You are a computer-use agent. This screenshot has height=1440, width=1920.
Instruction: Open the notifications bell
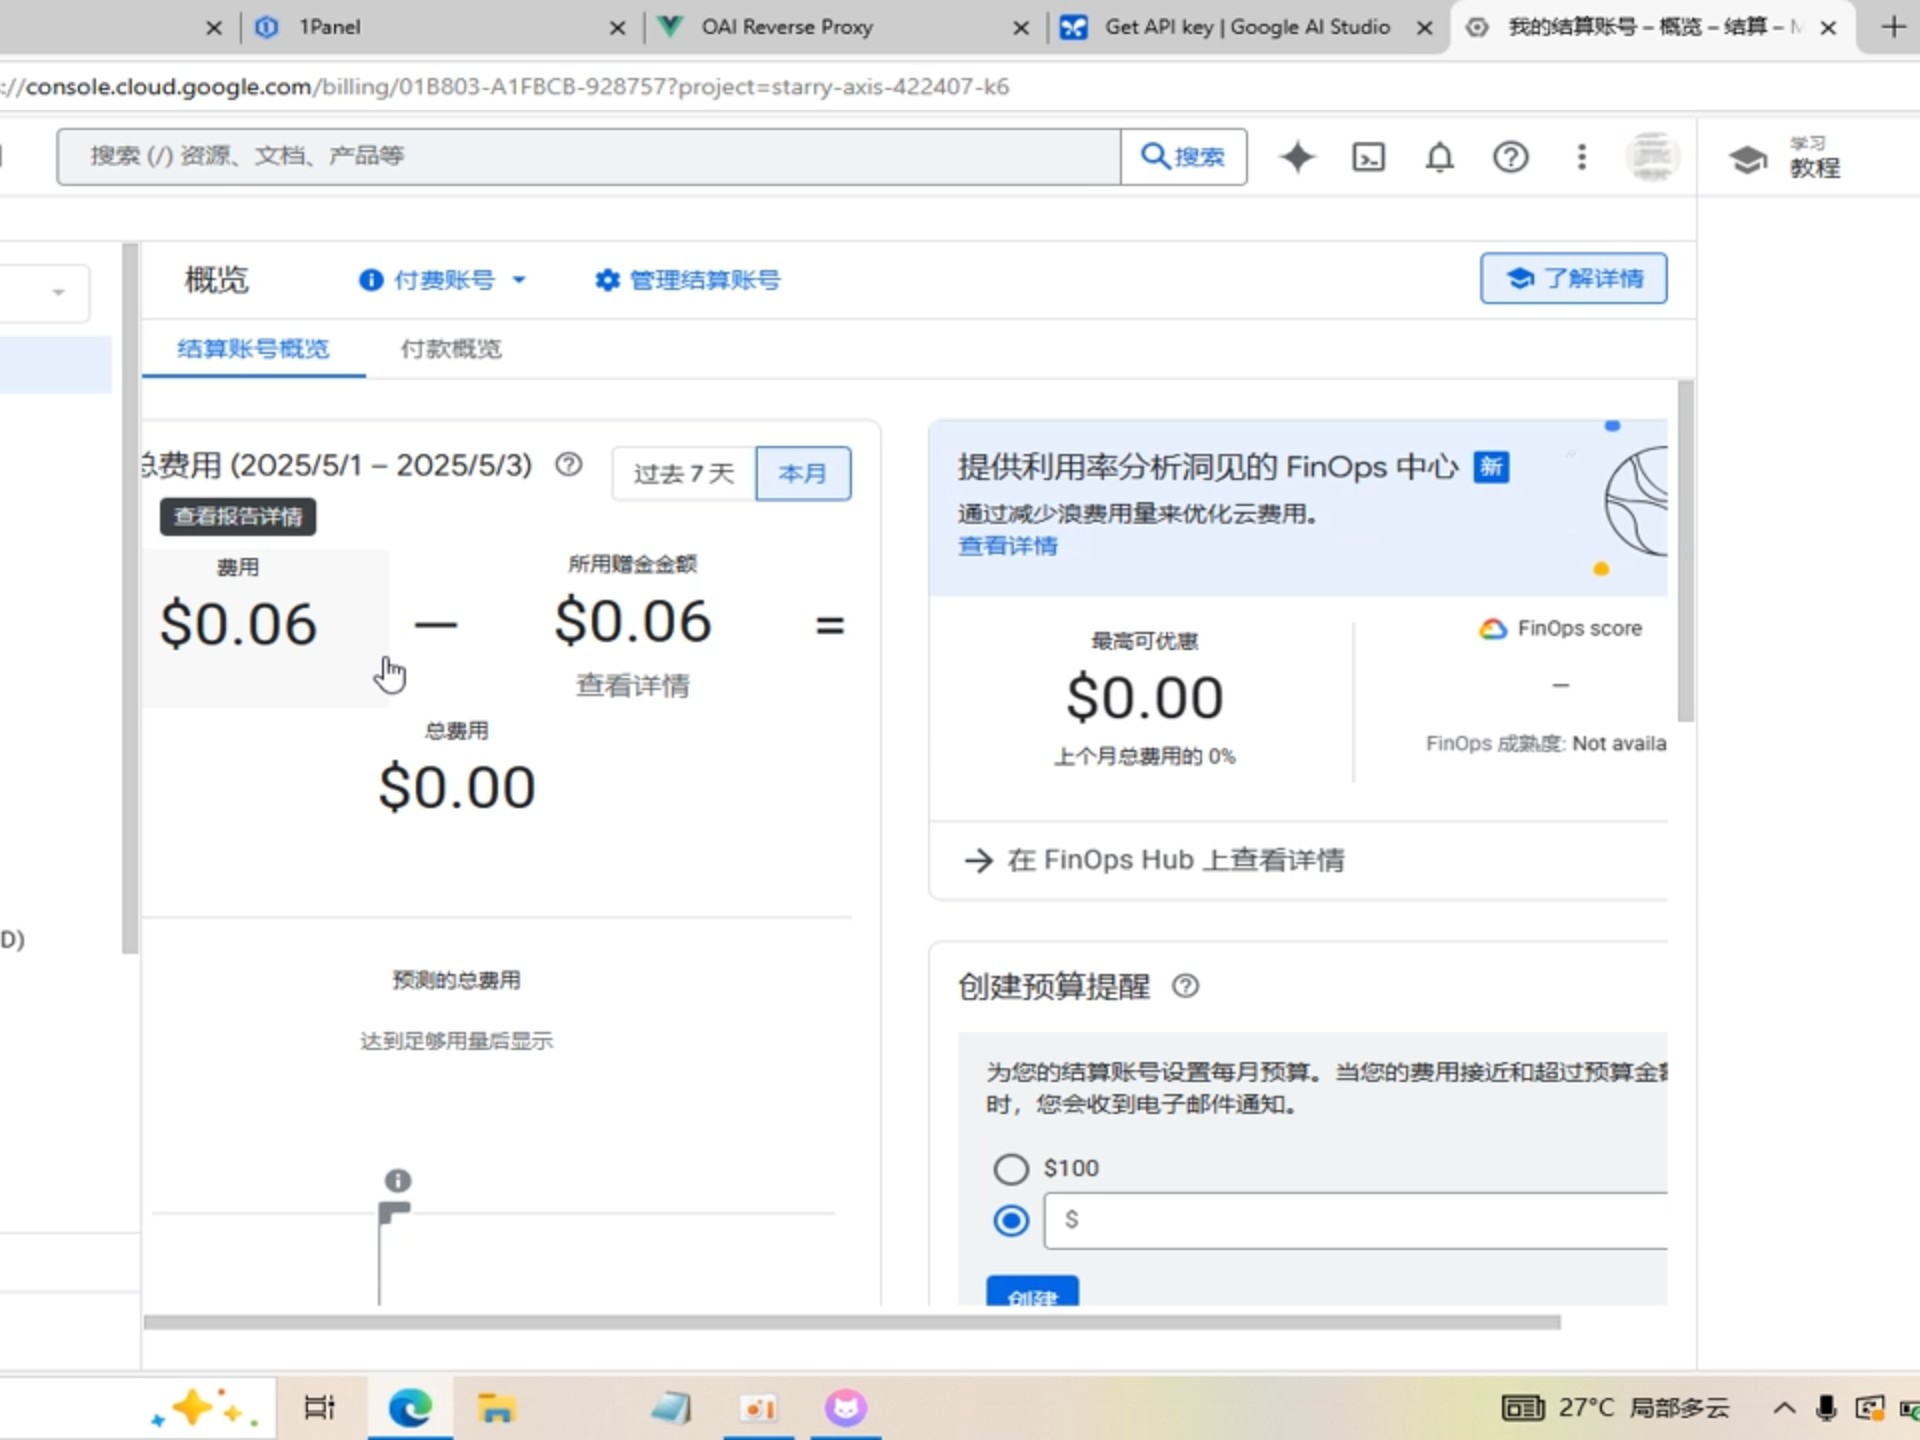(1439, 157)
